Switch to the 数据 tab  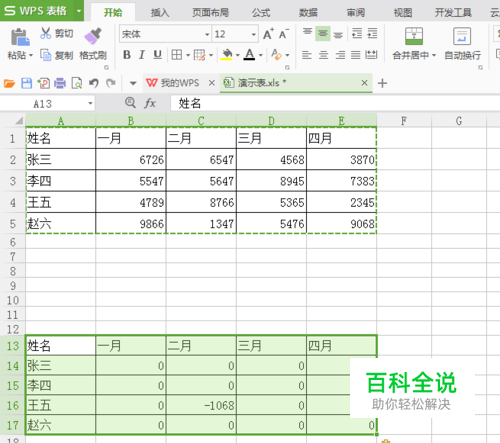click(x=308, y=13)
